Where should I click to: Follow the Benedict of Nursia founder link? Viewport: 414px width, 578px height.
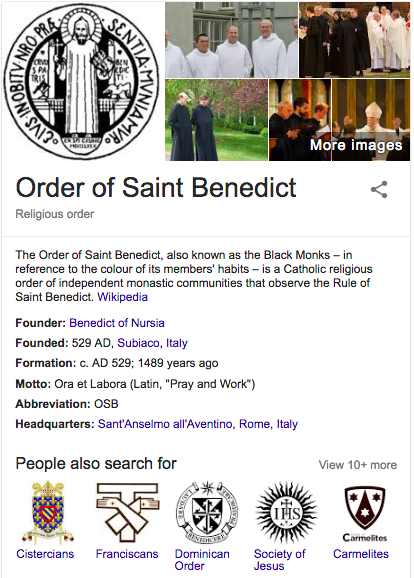[117, 323]
